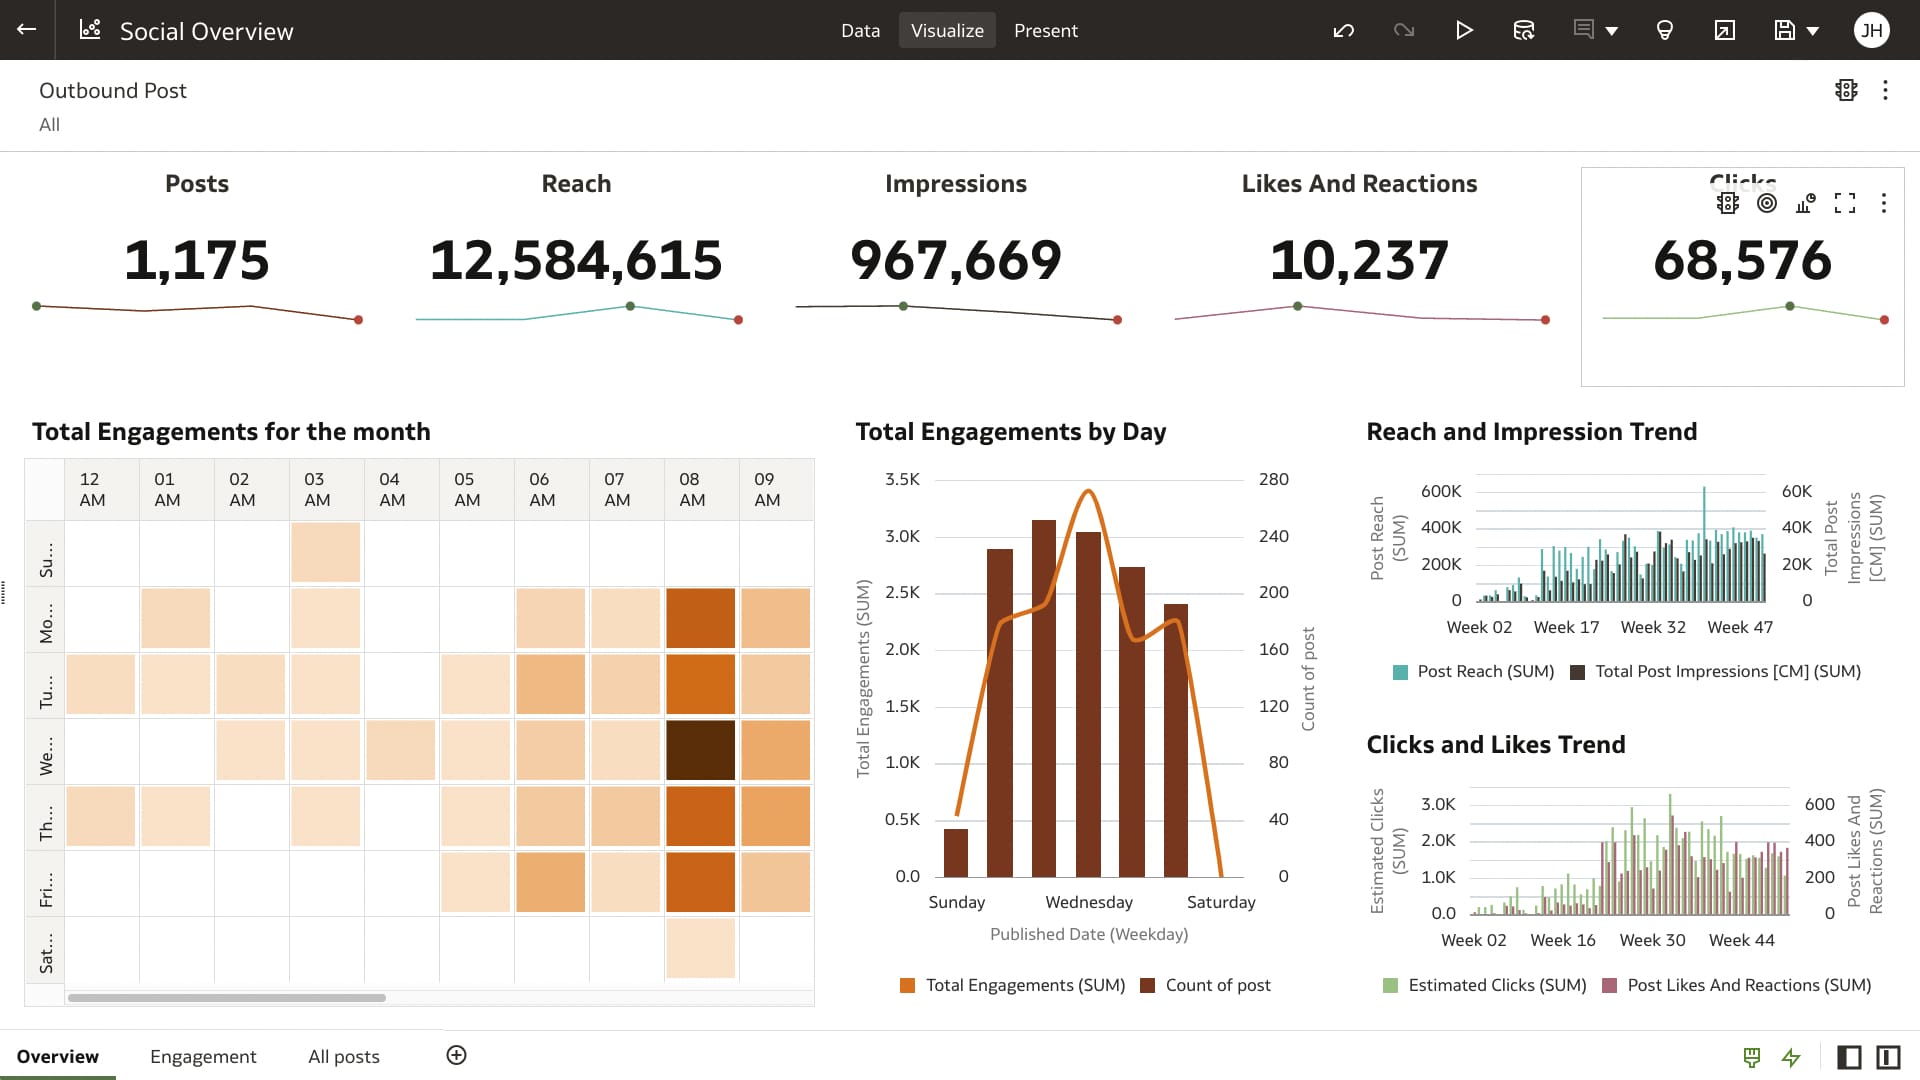Open the Present menu item
The height and width of the screenshot is (1080, 1920).
click(x=1046, y=30)
